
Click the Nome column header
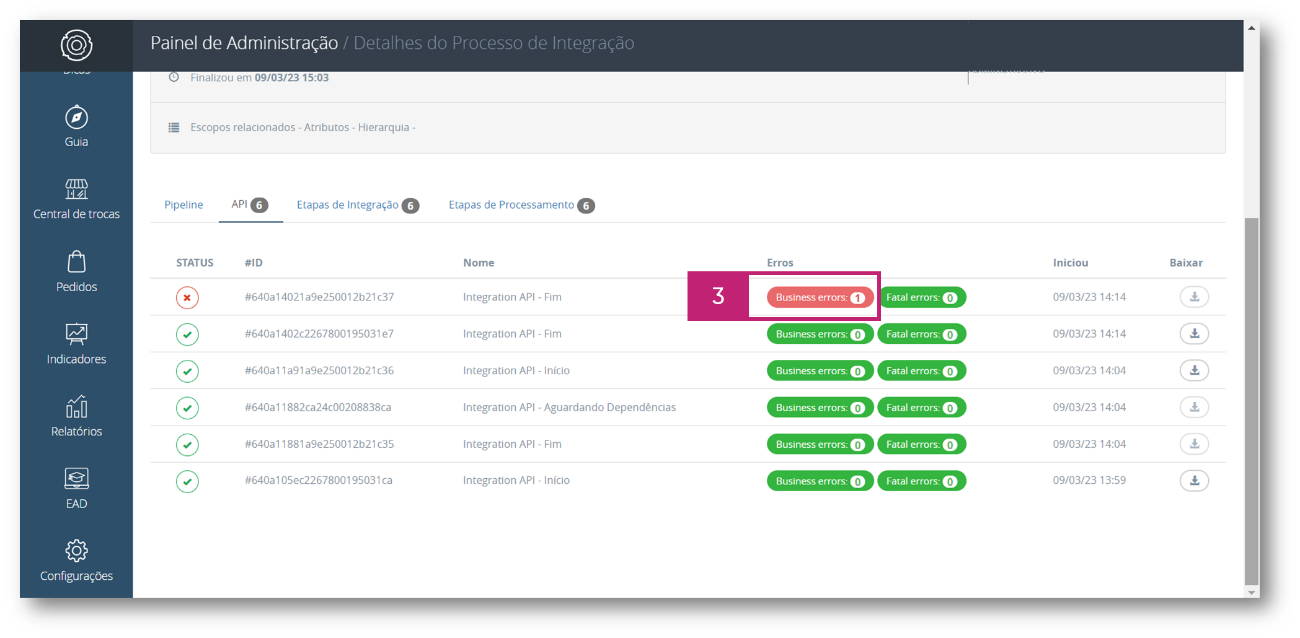[x=479, y=263]
